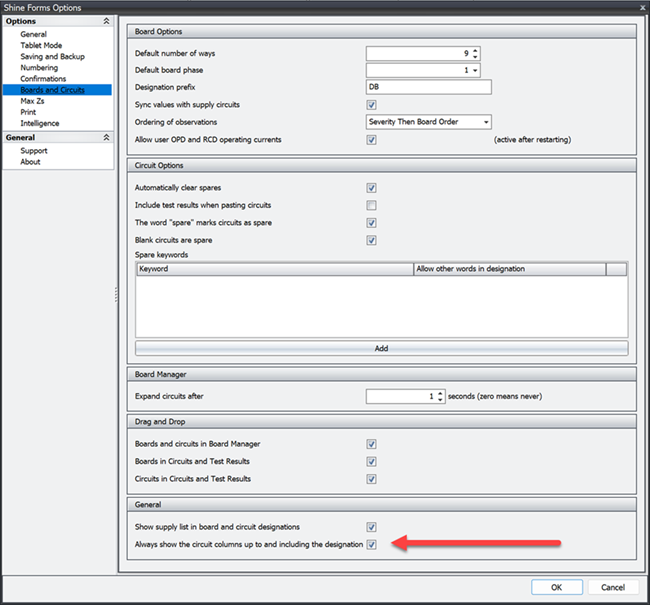650x605 pixels.
Task: Select Intelligence in sidebar
Action: [40, 124]
